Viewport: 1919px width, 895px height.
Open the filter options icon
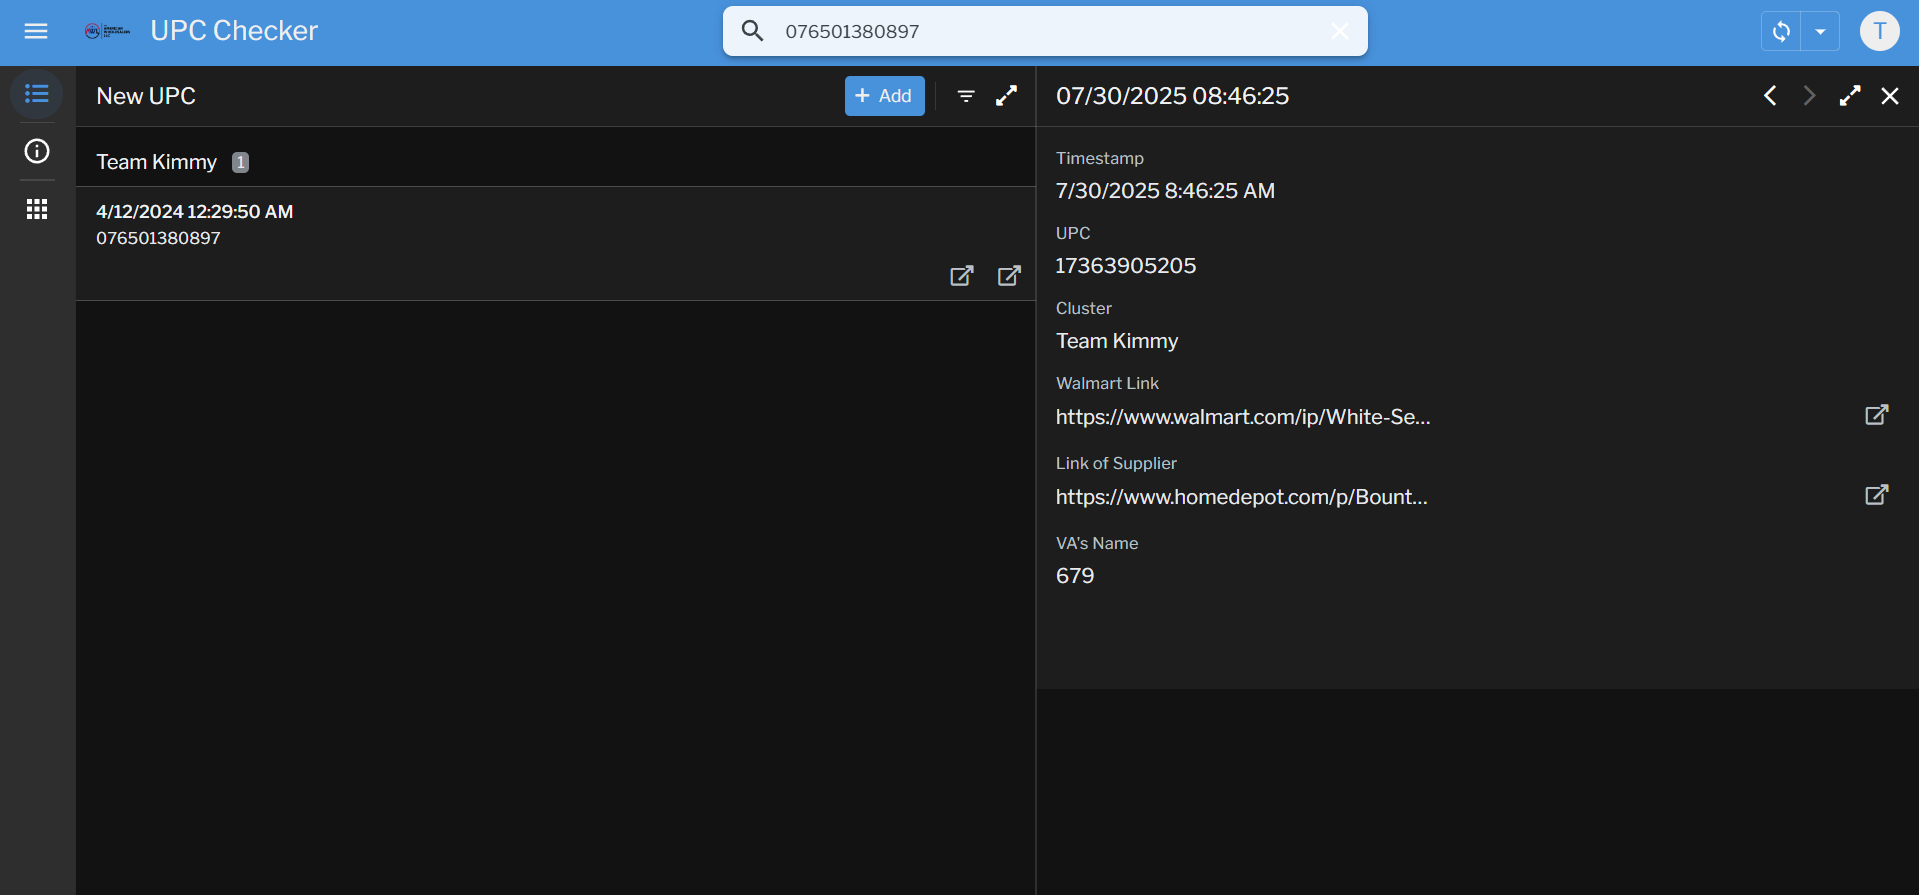966,96
